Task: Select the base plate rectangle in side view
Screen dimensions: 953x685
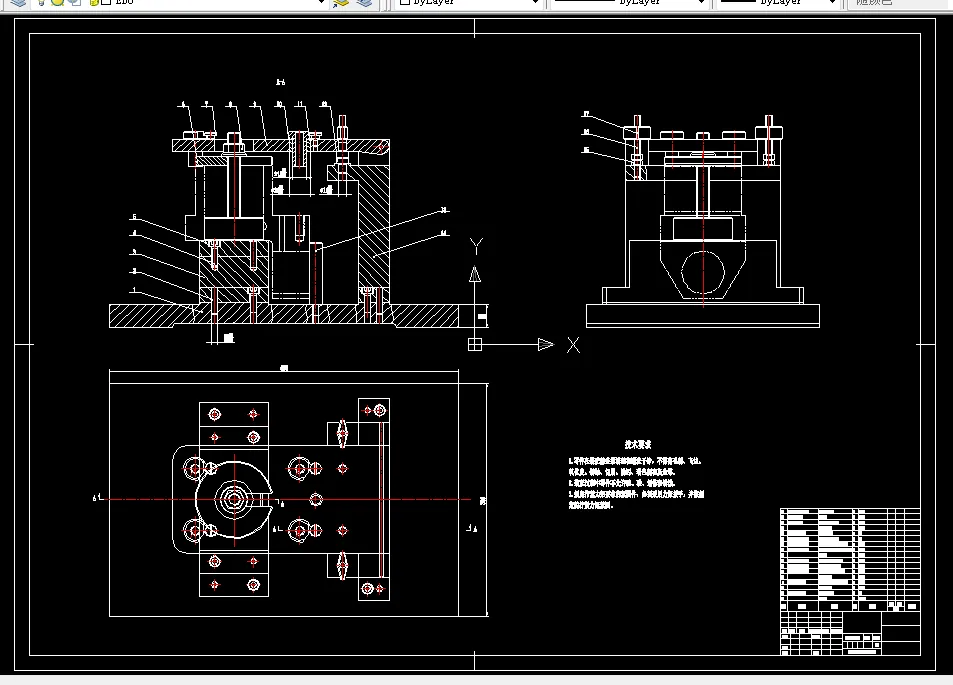Action: pyautogui.click(x=703, y=315)
